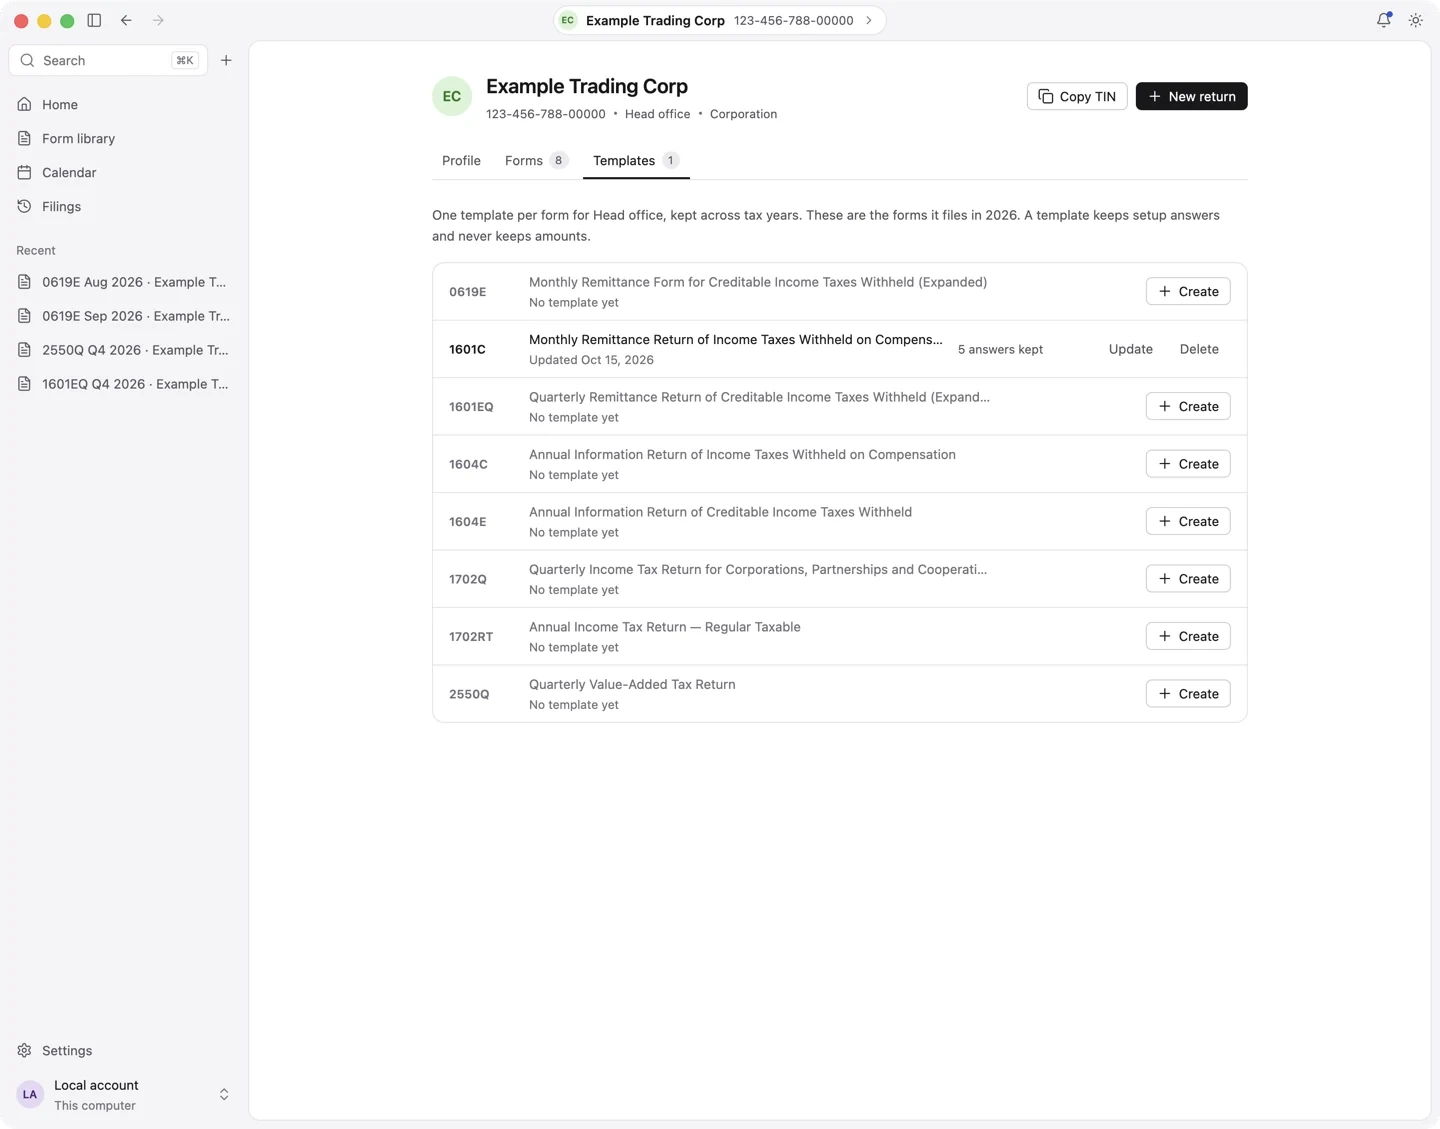Screen dimensions: 1440x1129
Task: Switch to the Profile tab
Action: 461,160
